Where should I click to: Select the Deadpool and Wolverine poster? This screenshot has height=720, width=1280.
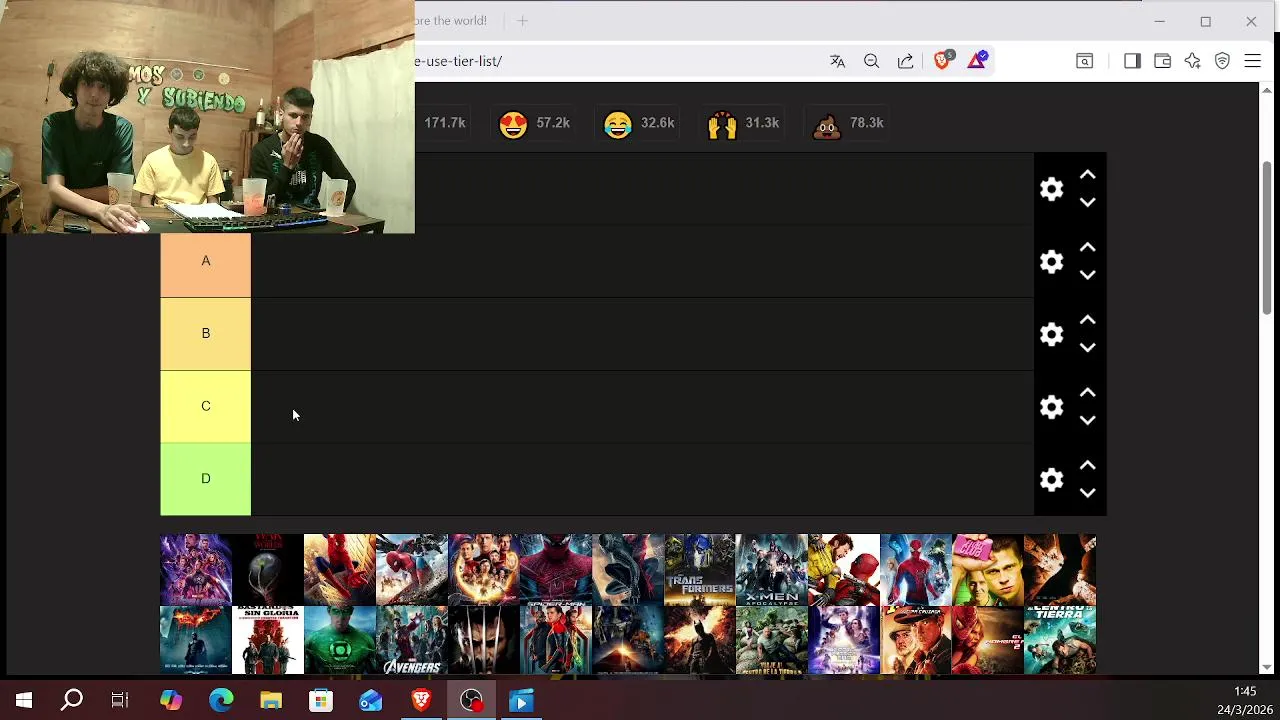tap(844, 569)
